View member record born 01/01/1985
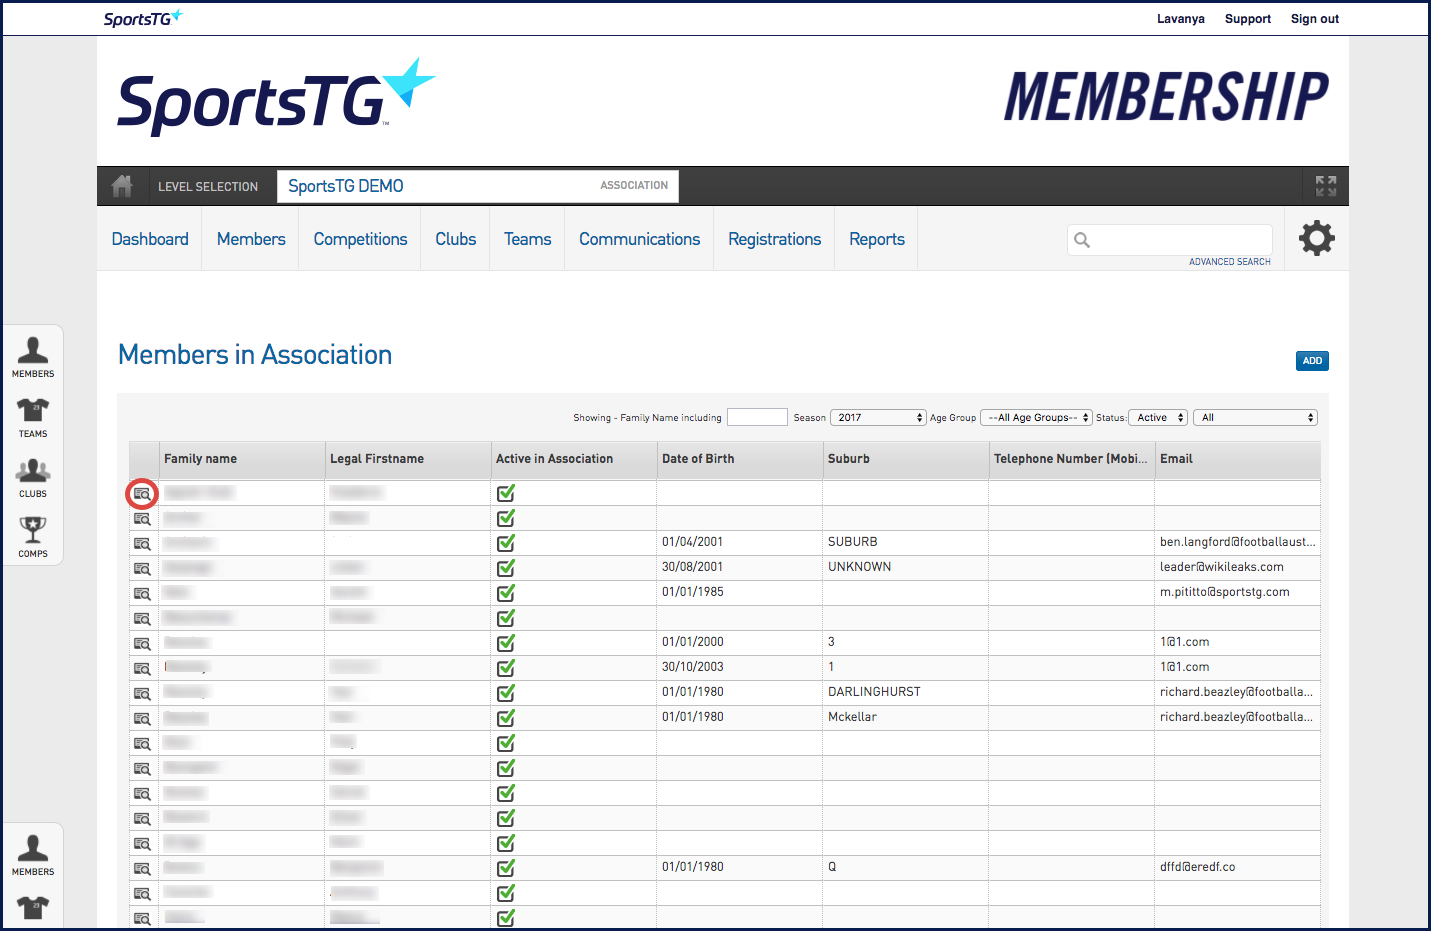The height and width of the screenshot is (931, 1431). click(142, 593)
